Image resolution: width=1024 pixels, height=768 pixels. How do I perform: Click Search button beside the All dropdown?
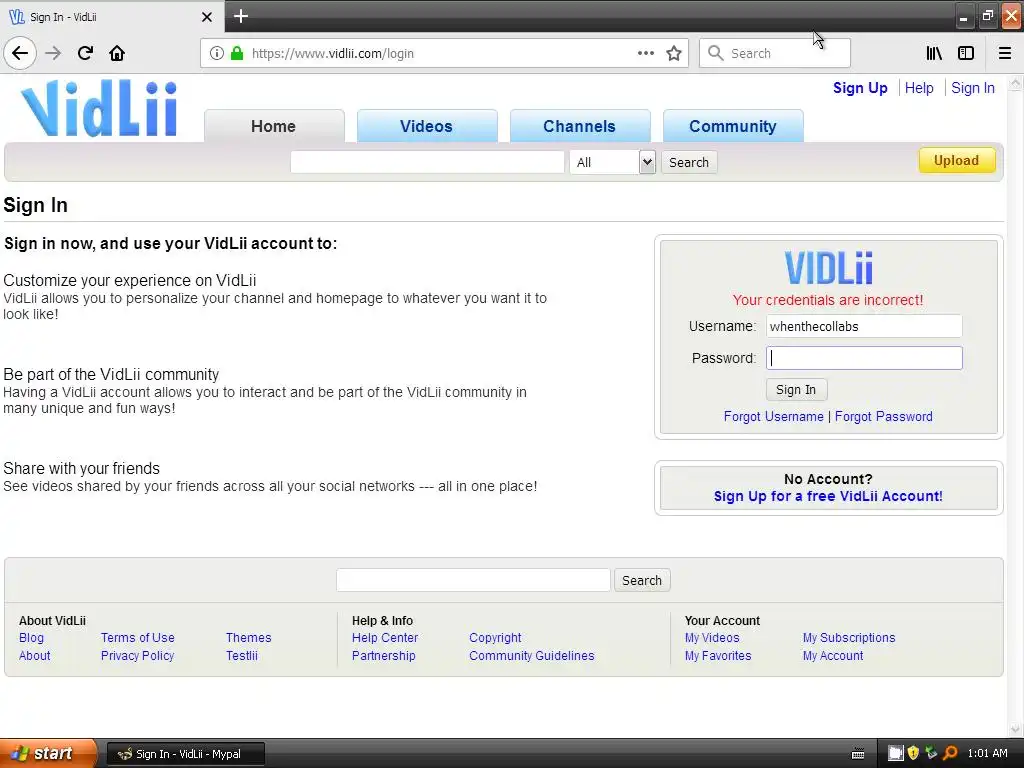[689, 162]
